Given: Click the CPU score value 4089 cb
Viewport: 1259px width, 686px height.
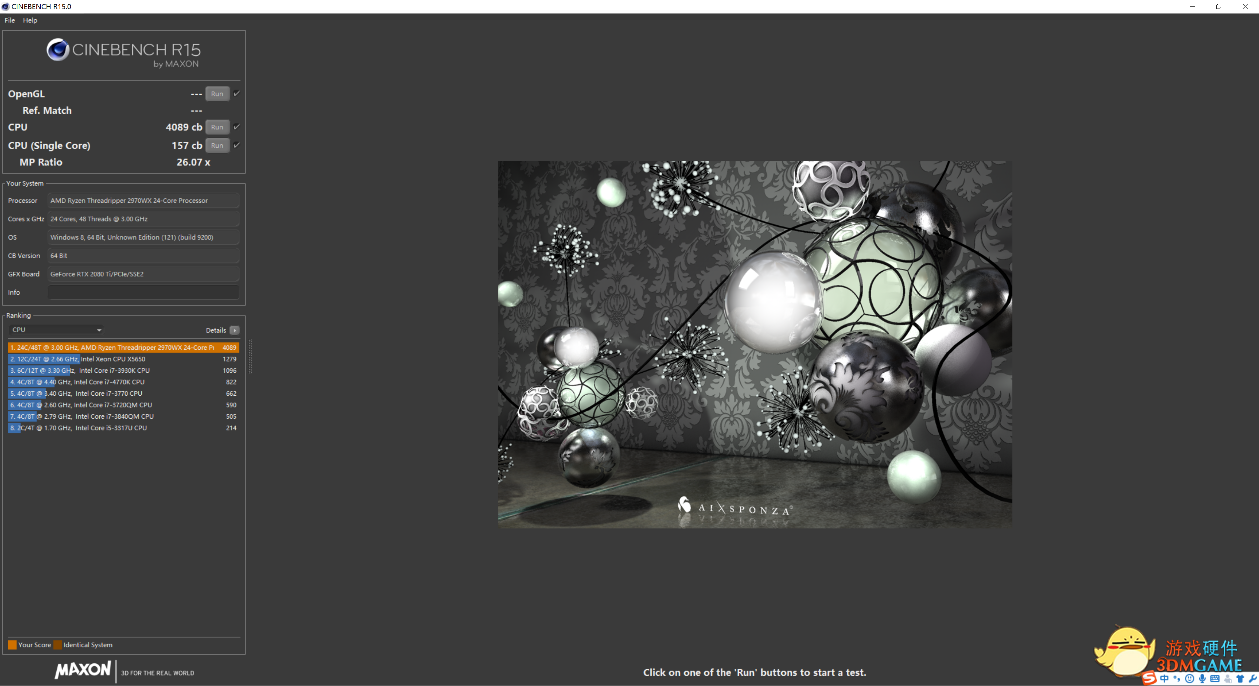Looking at the screenshot, I should (x=184, y=127).
